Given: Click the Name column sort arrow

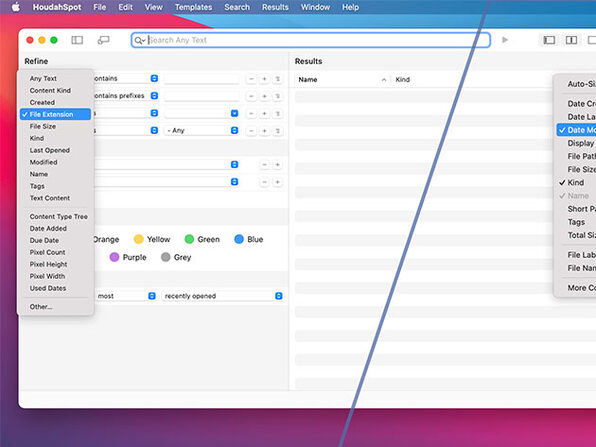Looking at the screenshot, I should [384, 80].
